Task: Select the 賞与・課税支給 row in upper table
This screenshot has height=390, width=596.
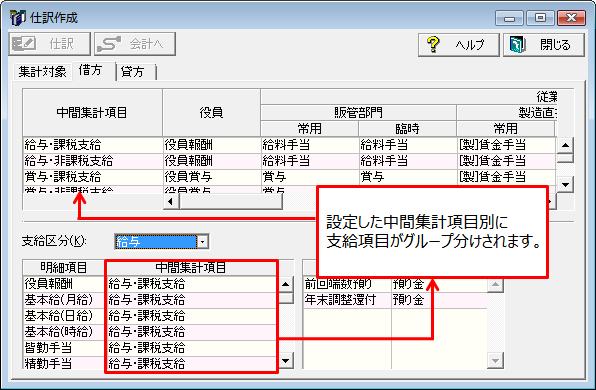Action: [289, 177]
